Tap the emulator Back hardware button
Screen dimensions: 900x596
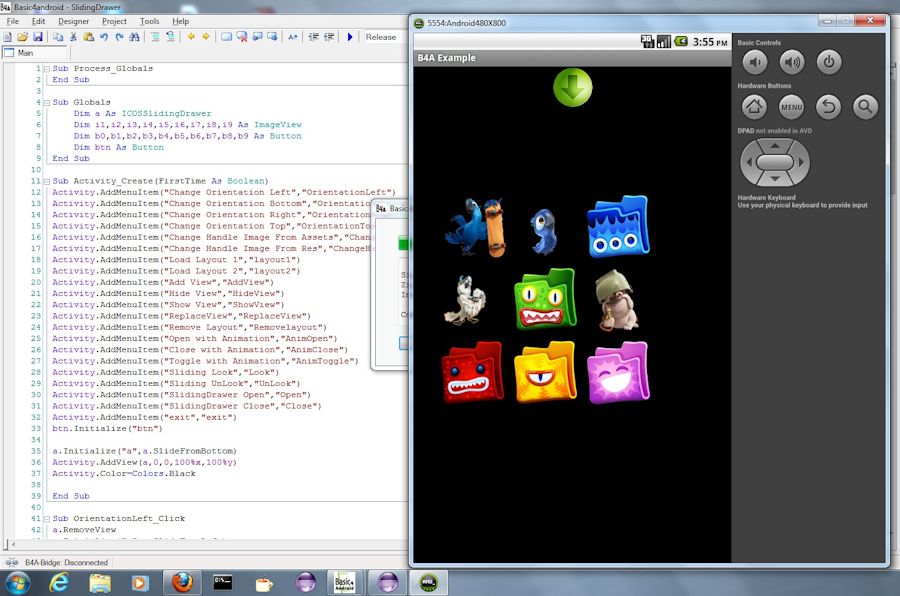point(828,107)
